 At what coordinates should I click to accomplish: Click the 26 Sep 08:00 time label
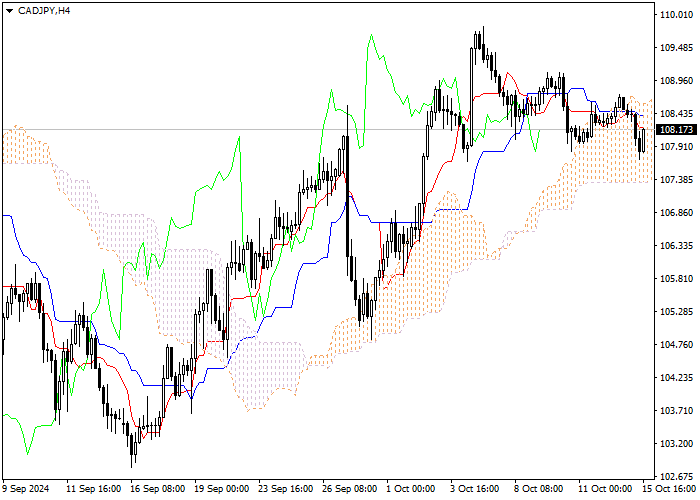pos(350,489)
